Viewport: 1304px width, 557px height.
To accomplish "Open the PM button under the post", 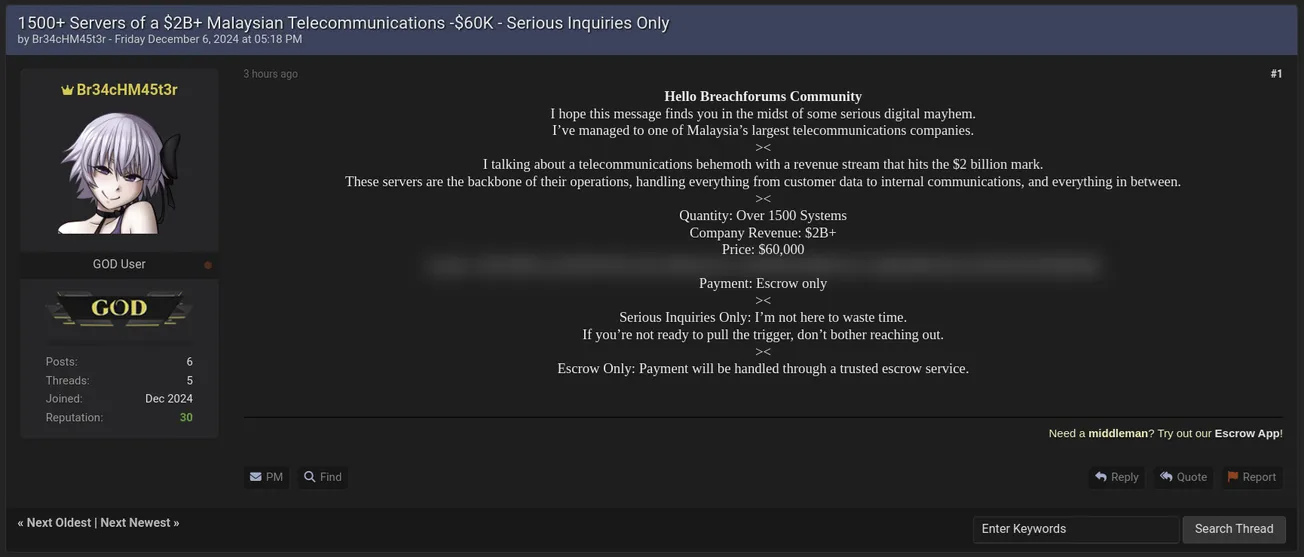I will point(266,477).
